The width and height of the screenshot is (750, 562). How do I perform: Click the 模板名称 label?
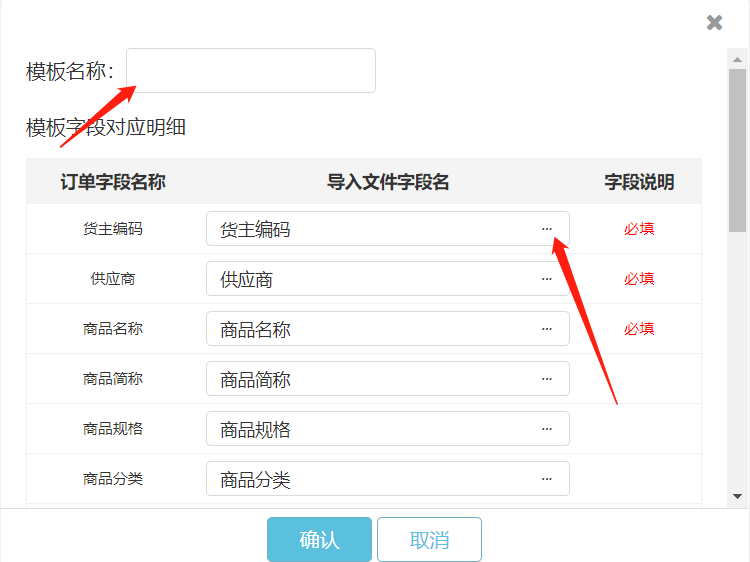click(x=70, y=72)
